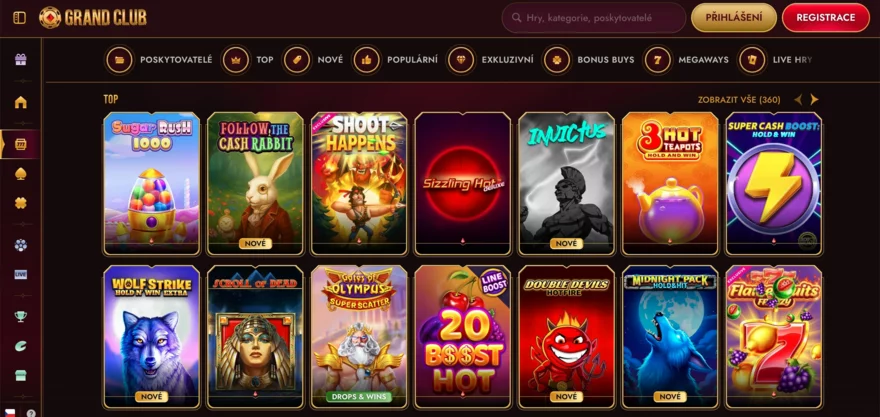Open the trophy tournaments icon

pos(21,317)
